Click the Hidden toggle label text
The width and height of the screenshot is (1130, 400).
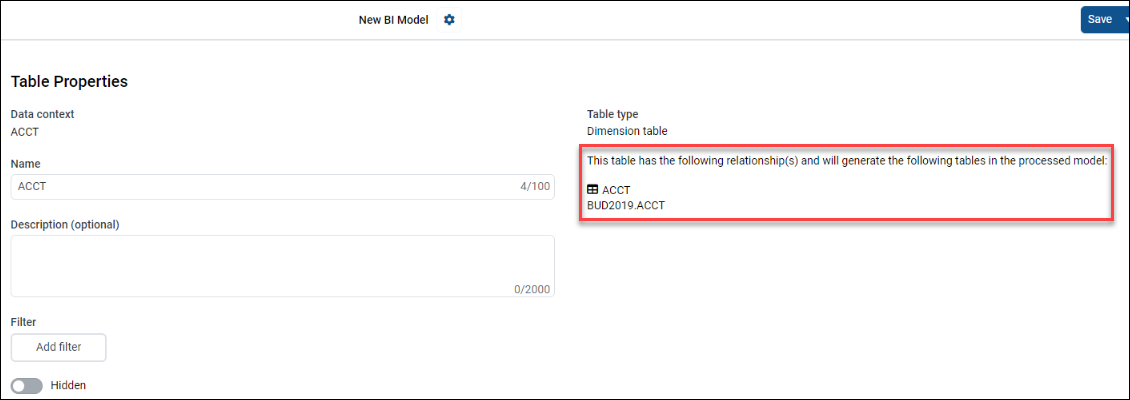click(68, 385)
